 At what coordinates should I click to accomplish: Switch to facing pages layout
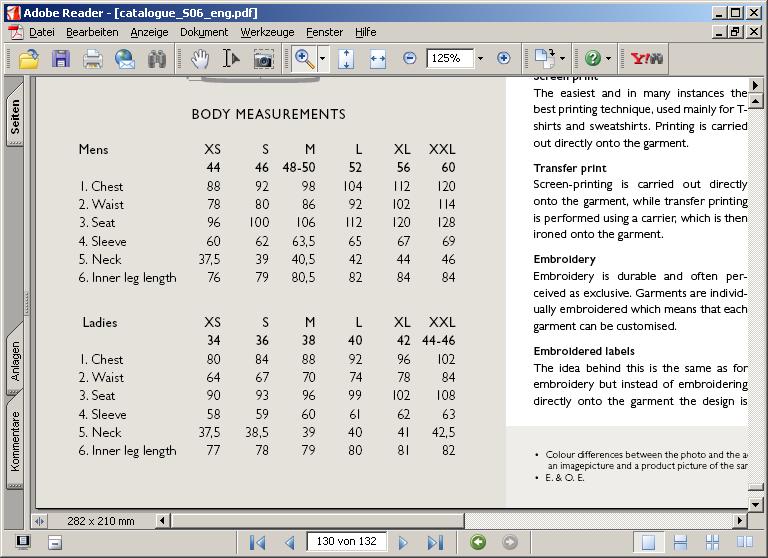744,542
